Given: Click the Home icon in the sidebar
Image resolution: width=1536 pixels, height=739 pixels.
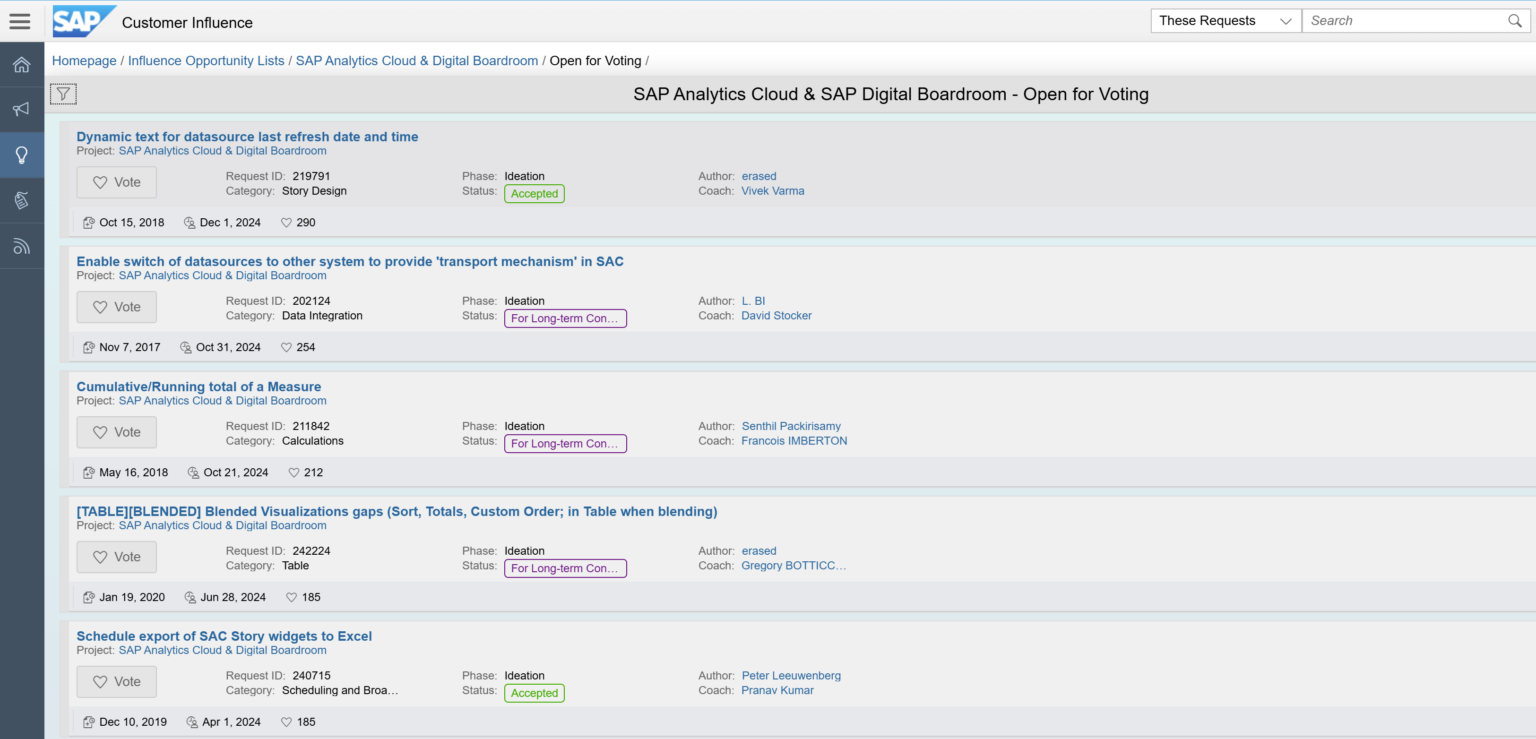Looking at the screenshot, I should pyautogui.click(x=21, y=63).
